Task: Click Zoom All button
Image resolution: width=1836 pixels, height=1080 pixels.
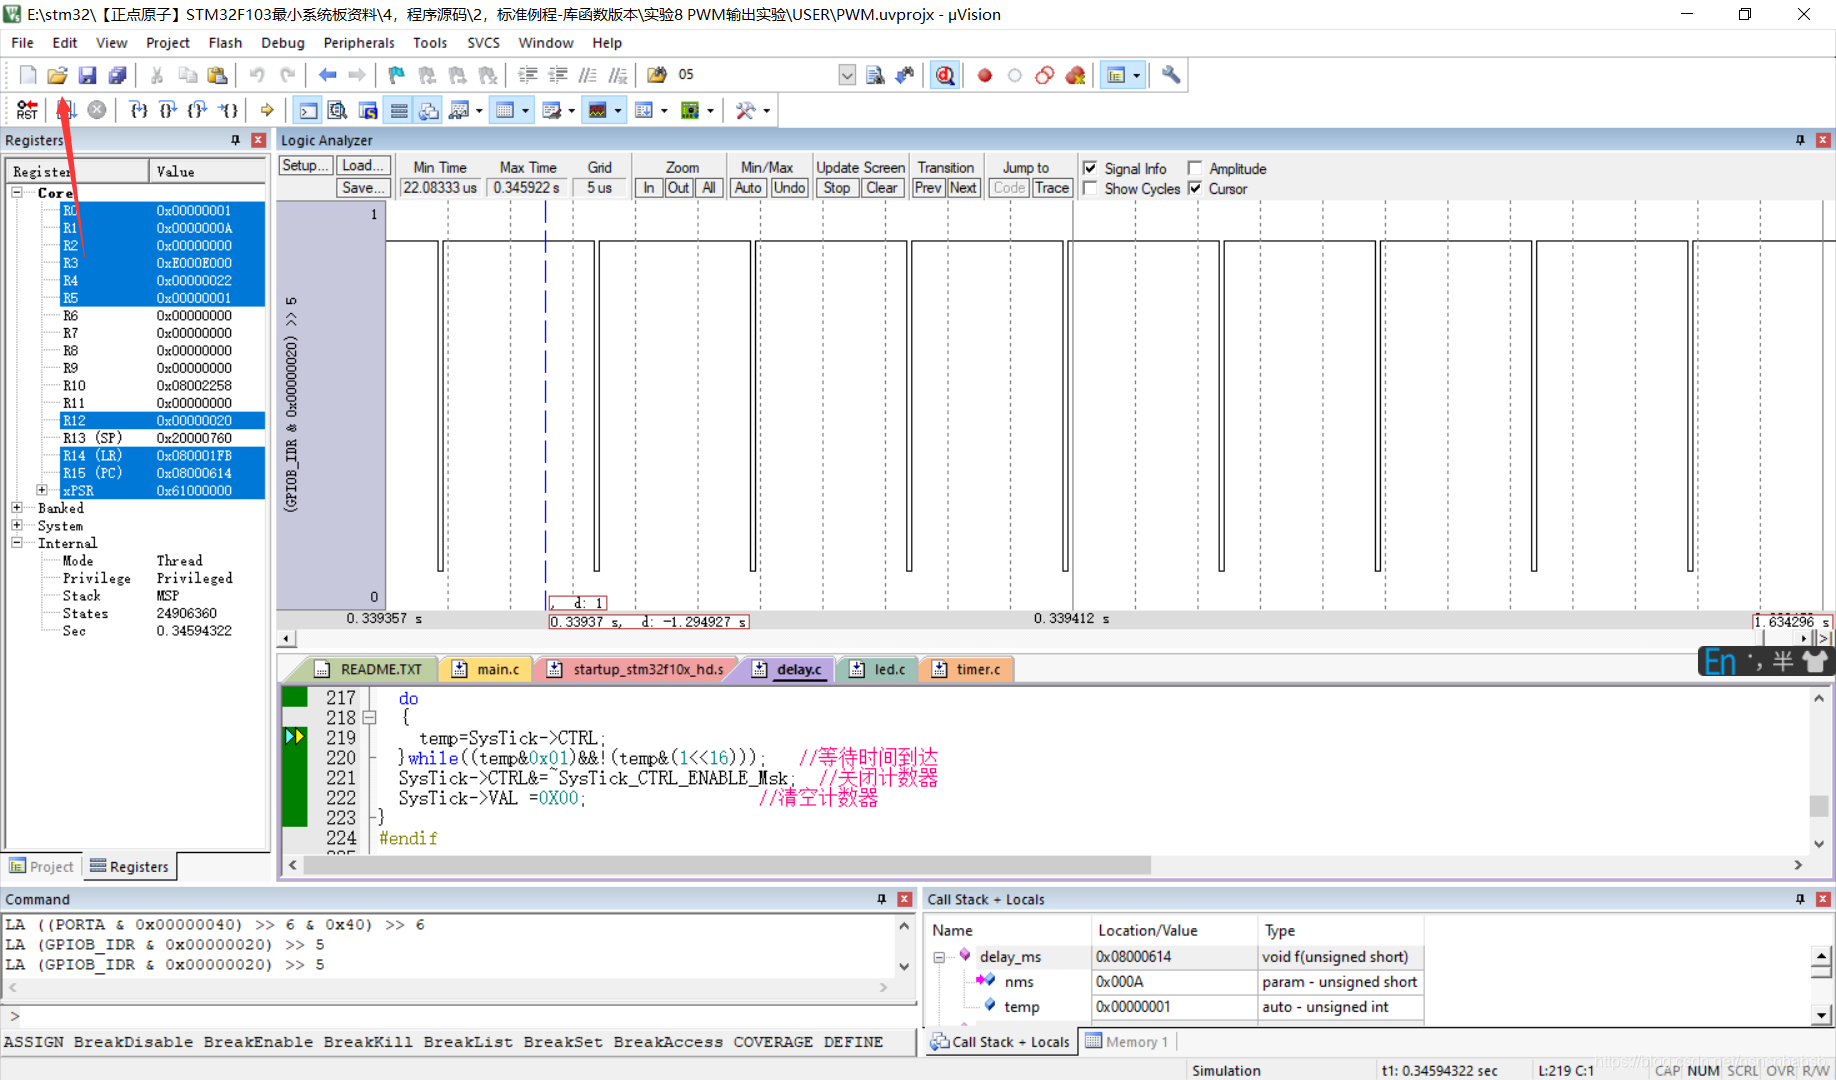Action: click(x=708, y=187)
